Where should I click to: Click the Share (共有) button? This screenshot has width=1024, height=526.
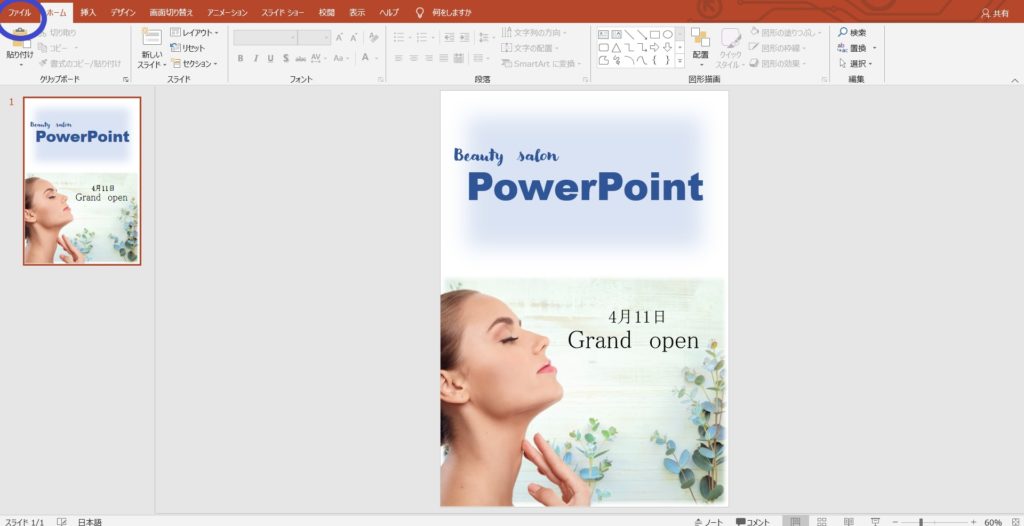995,13
